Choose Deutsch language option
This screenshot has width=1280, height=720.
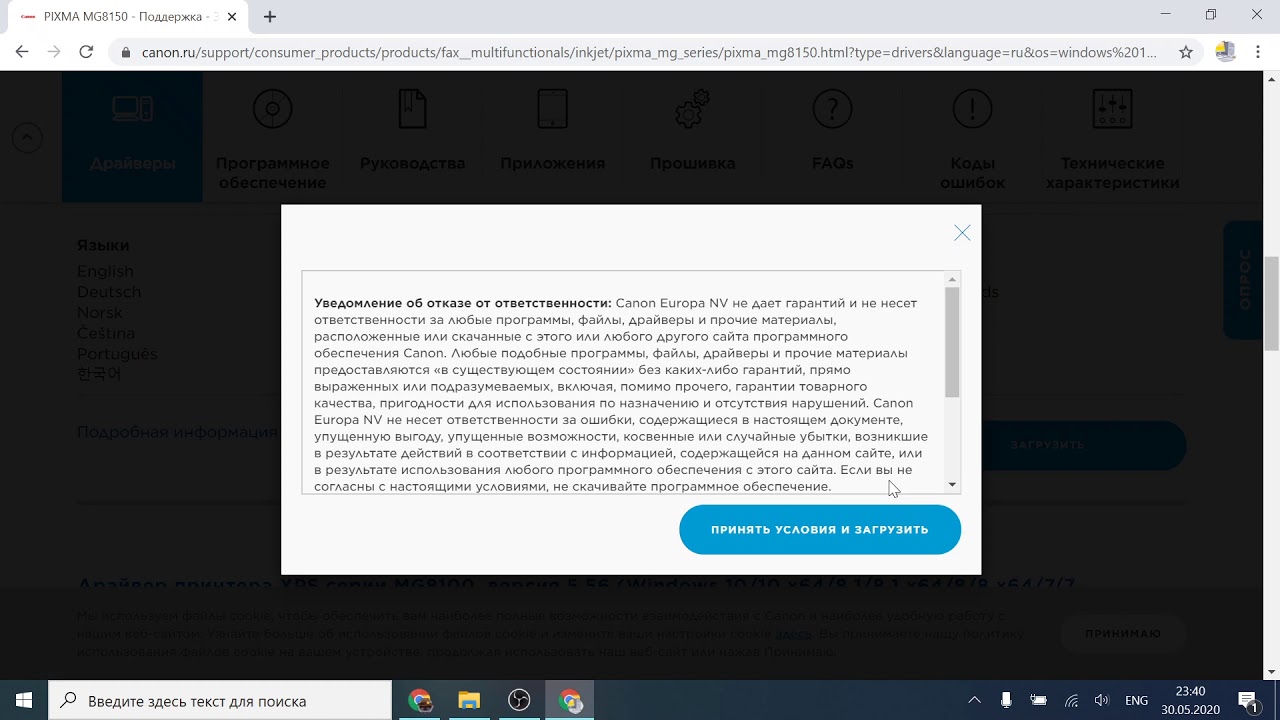109,292
